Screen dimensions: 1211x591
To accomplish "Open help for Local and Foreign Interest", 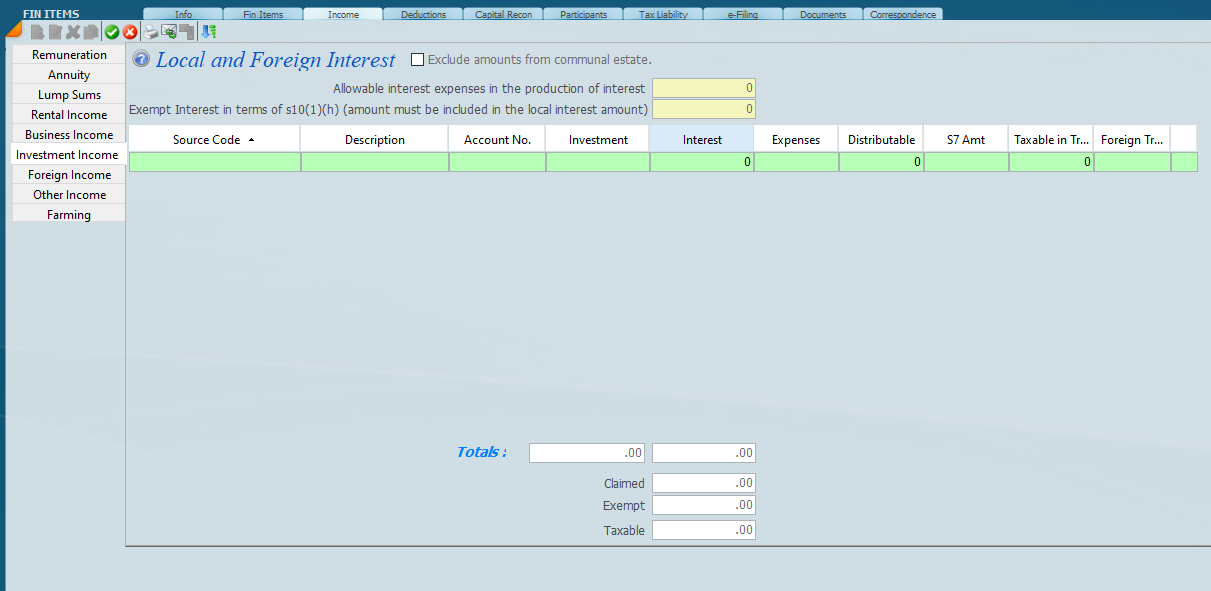I will [x=141, y=59].
